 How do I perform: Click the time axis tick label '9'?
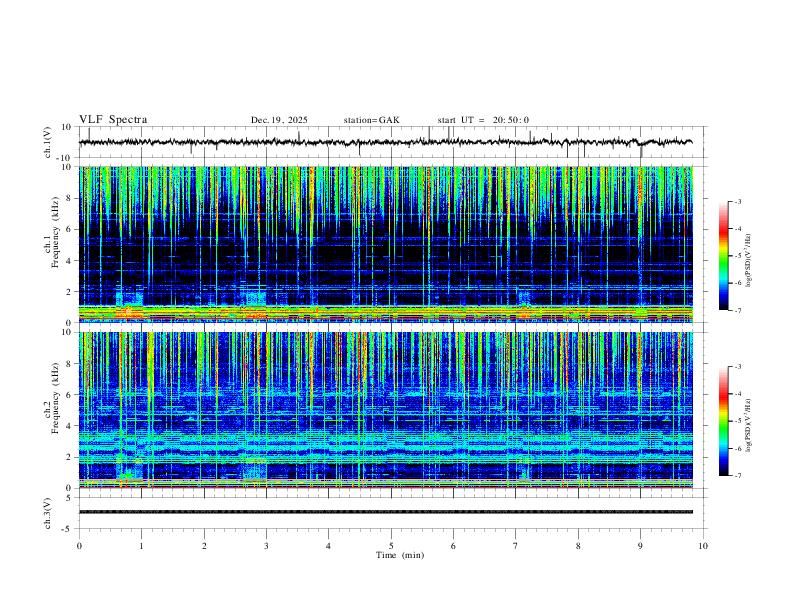click(x=640, y=546)
